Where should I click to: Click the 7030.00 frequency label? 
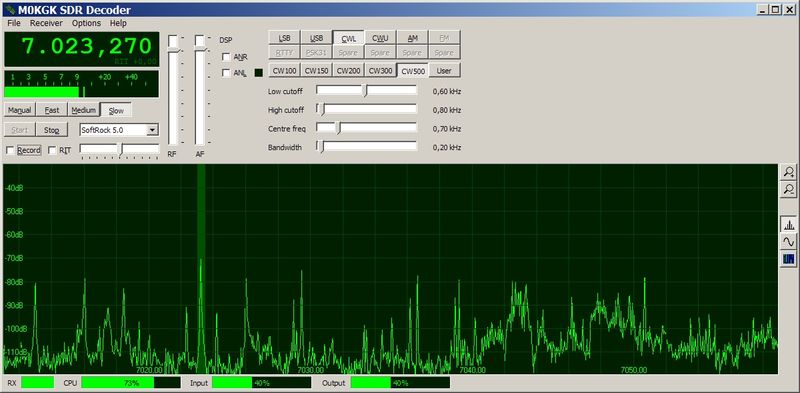311,370
